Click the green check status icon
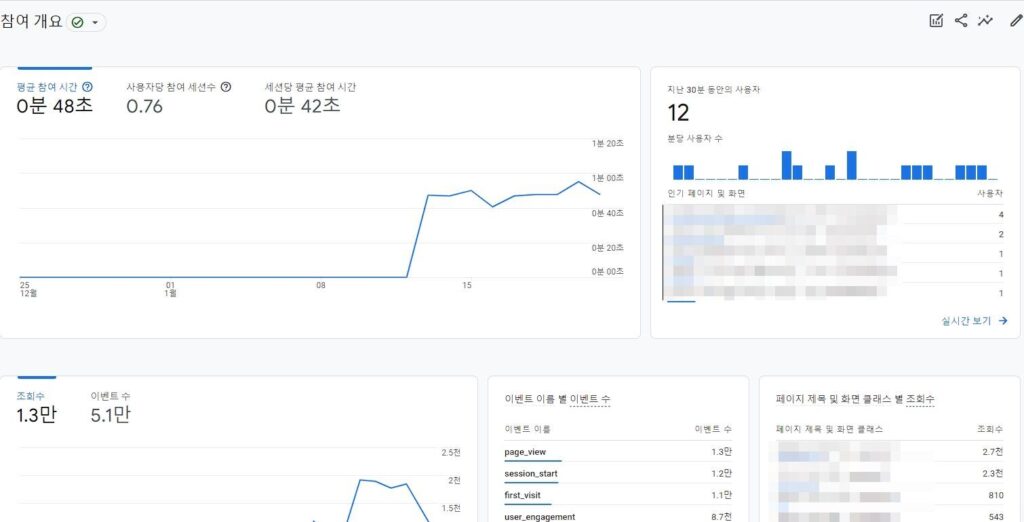The image size is (1024, 522). [x=78, y=23]
